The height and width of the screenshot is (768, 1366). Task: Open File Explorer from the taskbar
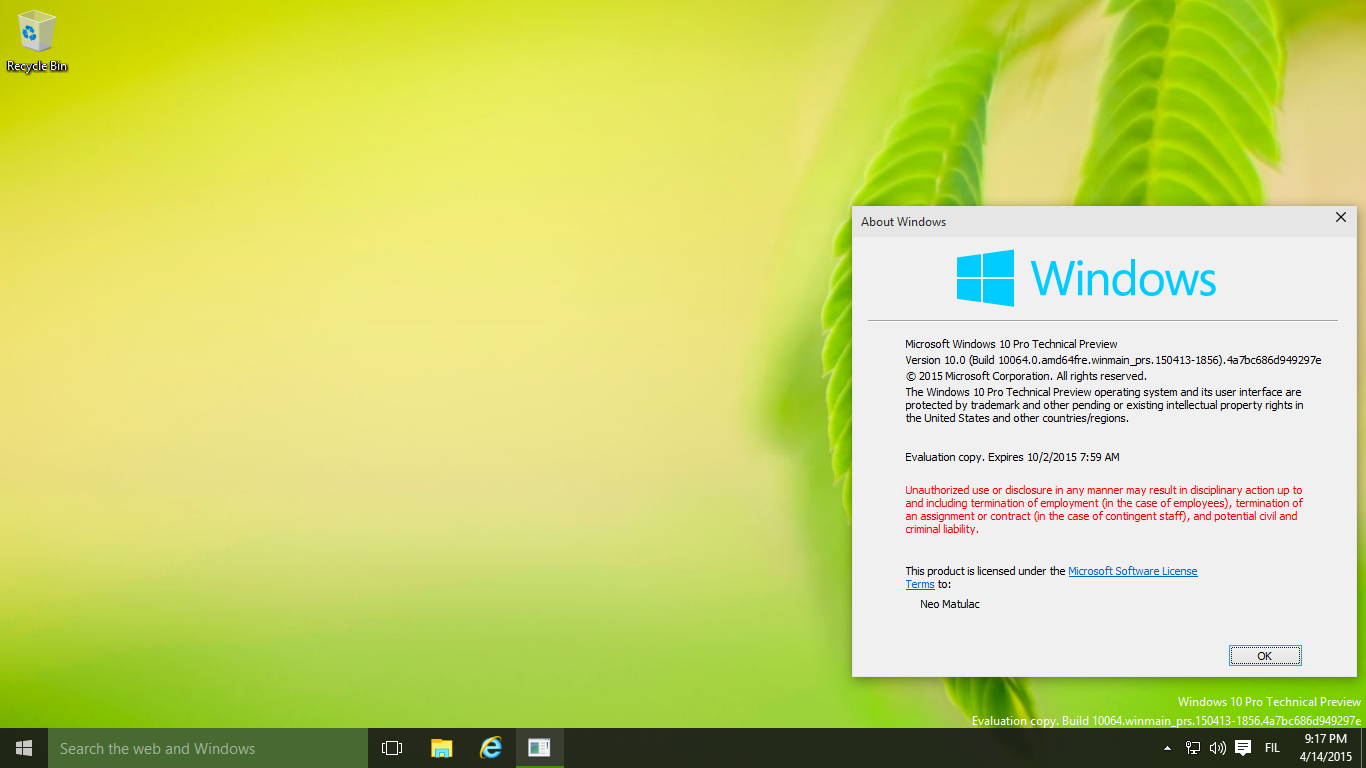[x=441, y=747]
